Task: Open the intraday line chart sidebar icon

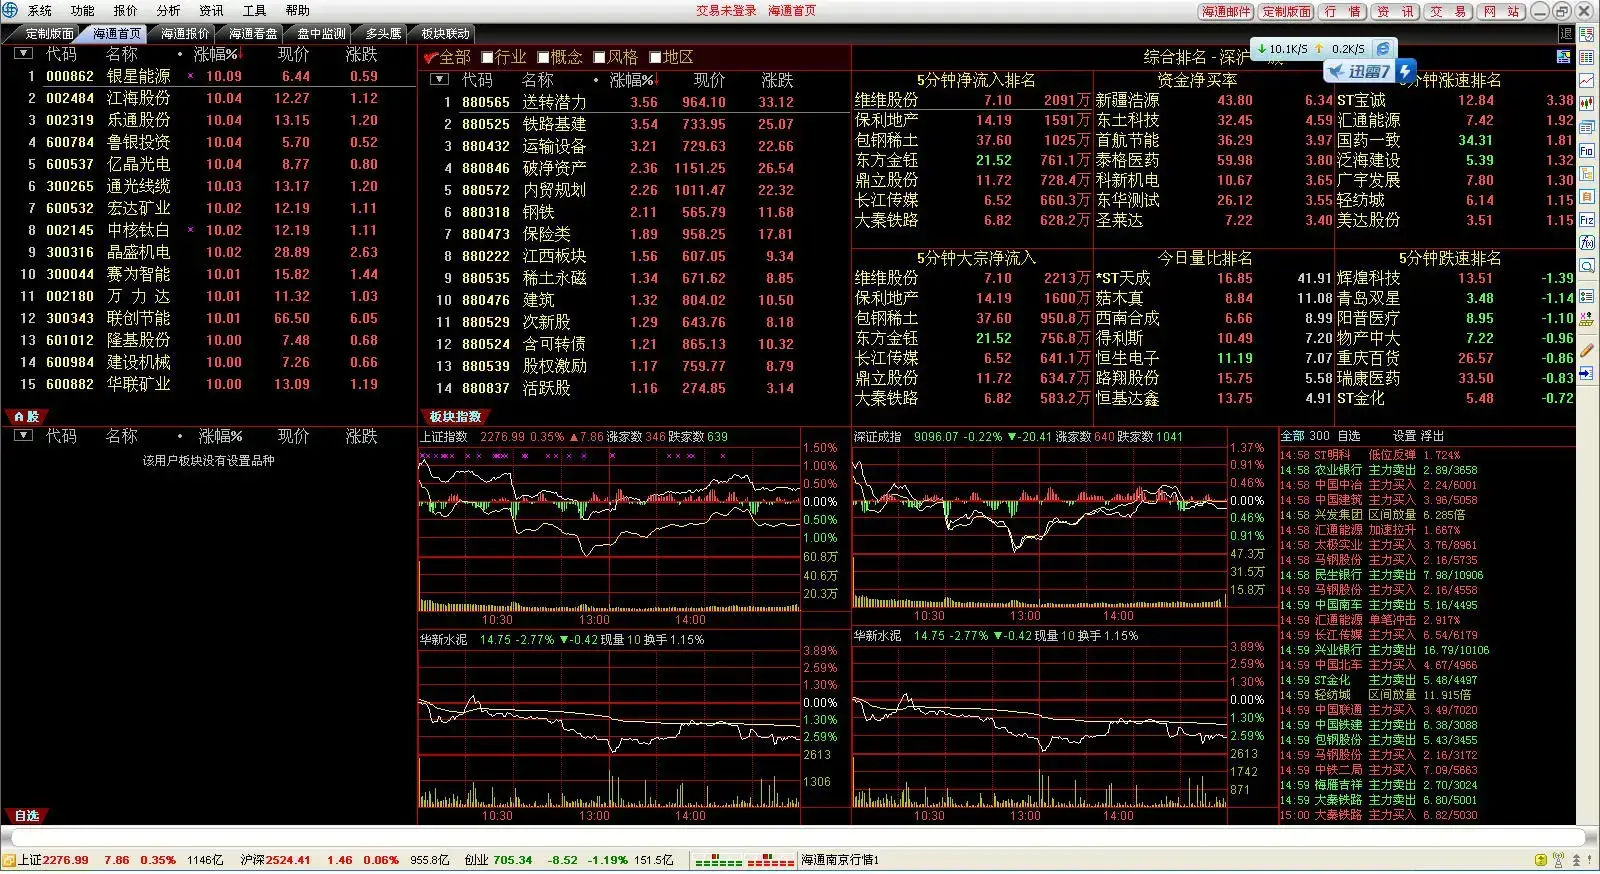Action: [1587, 80]
